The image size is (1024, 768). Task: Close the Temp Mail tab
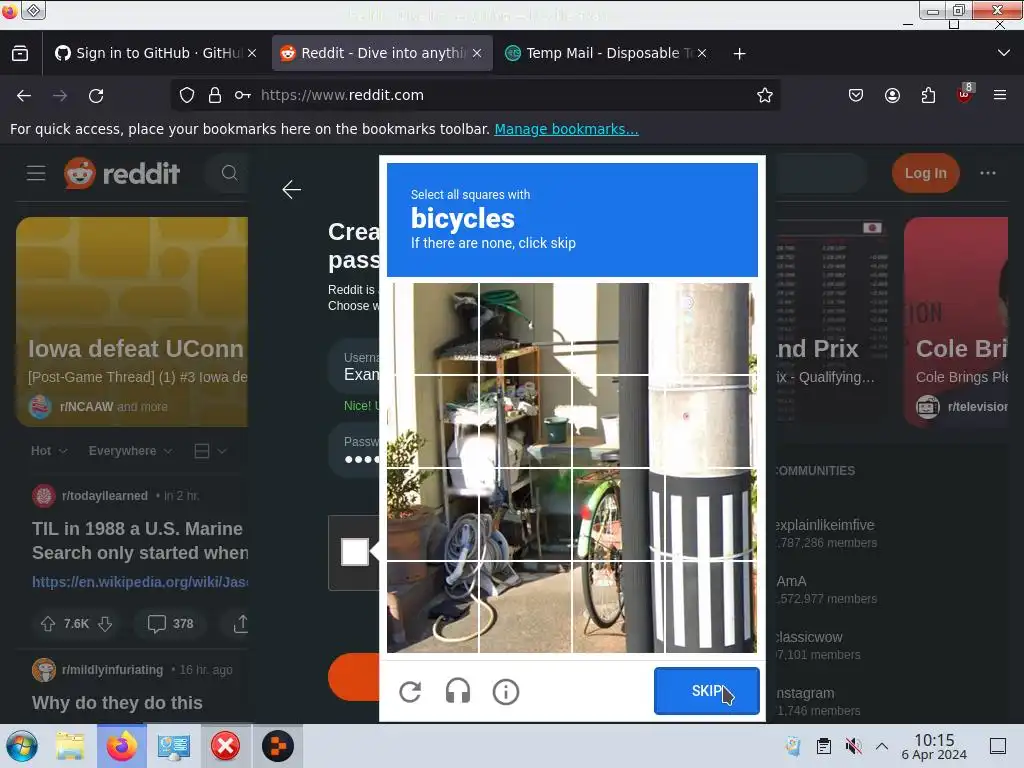(x=702, y=54)
